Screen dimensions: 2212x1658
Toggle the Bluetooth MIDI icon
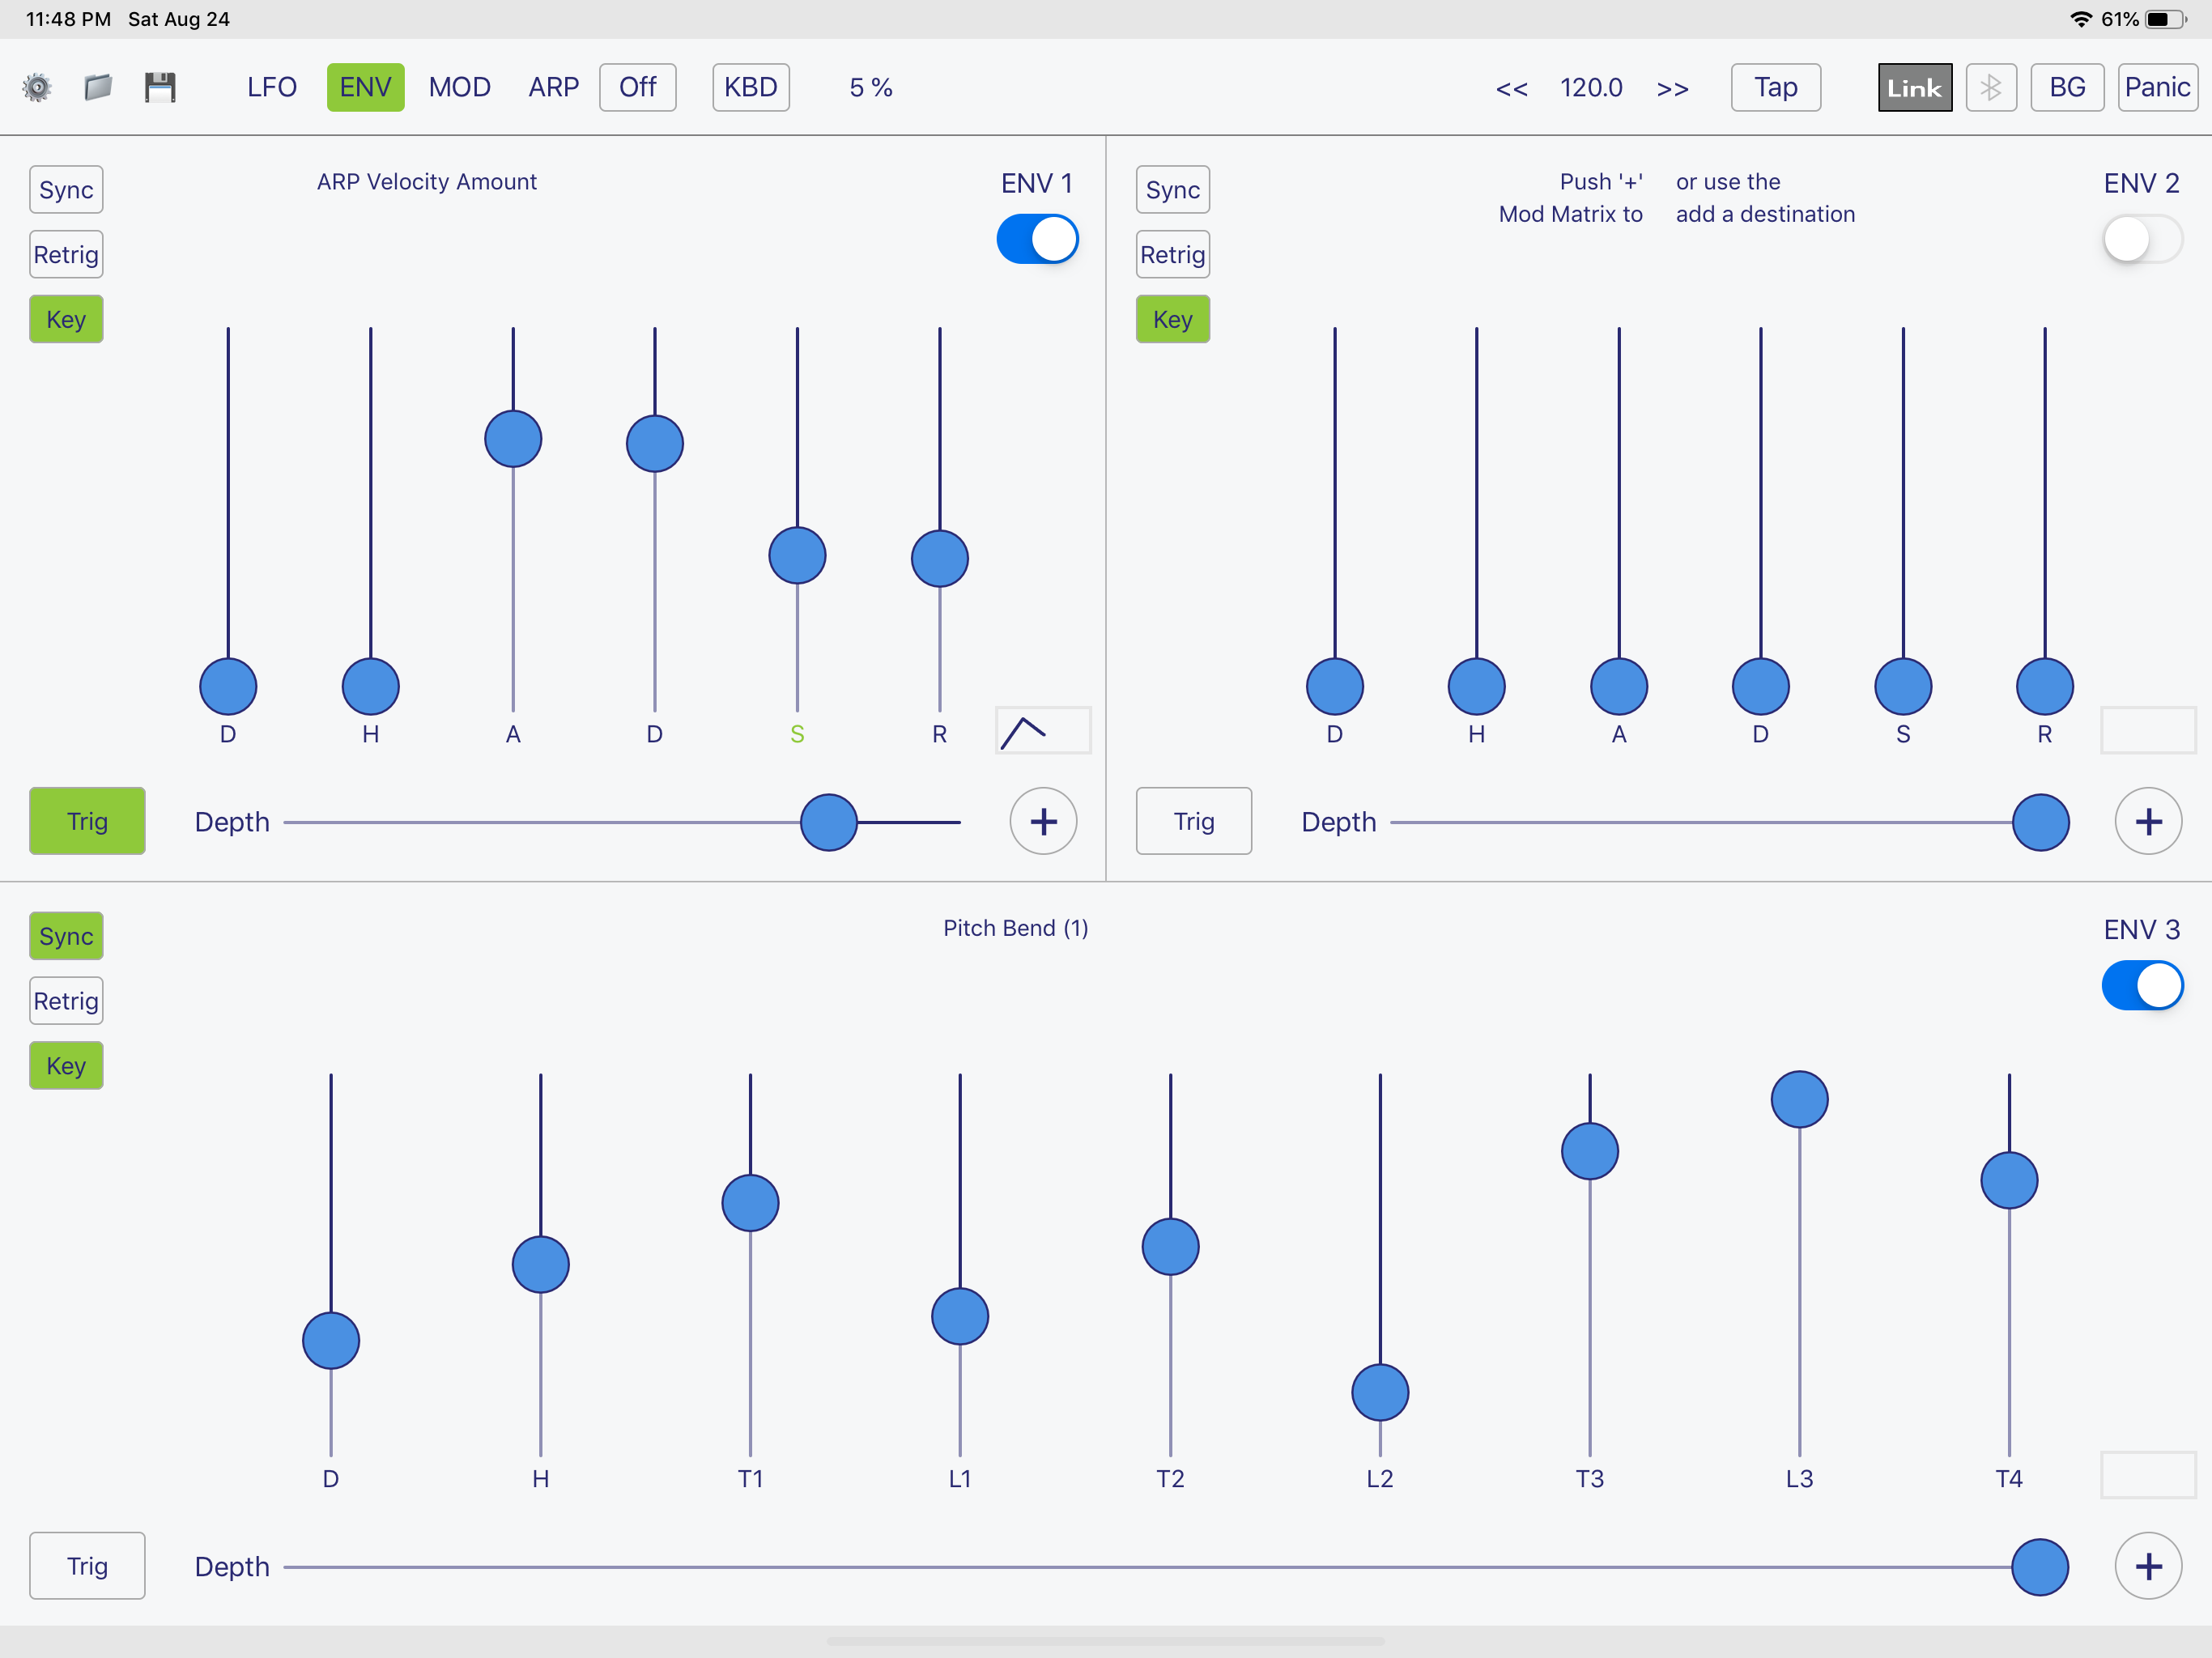tap(1990, 88)
